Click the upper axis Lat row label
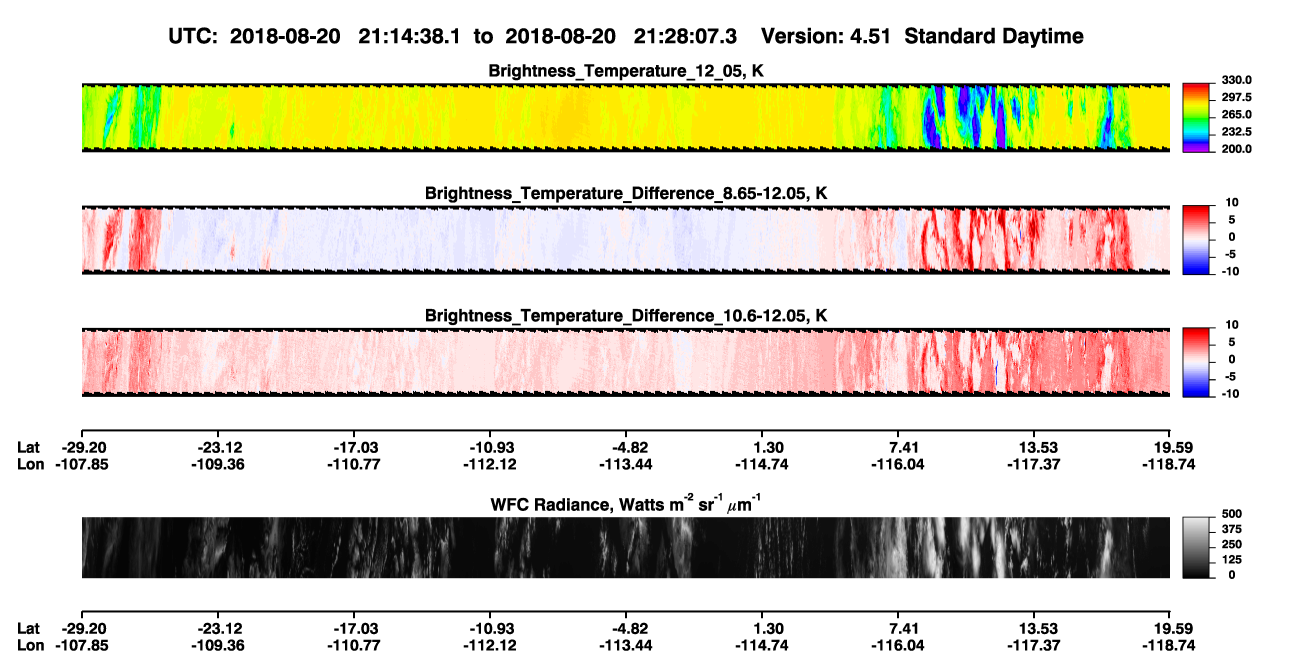This screenshot has height=667, width=1300. pos(30,447)
